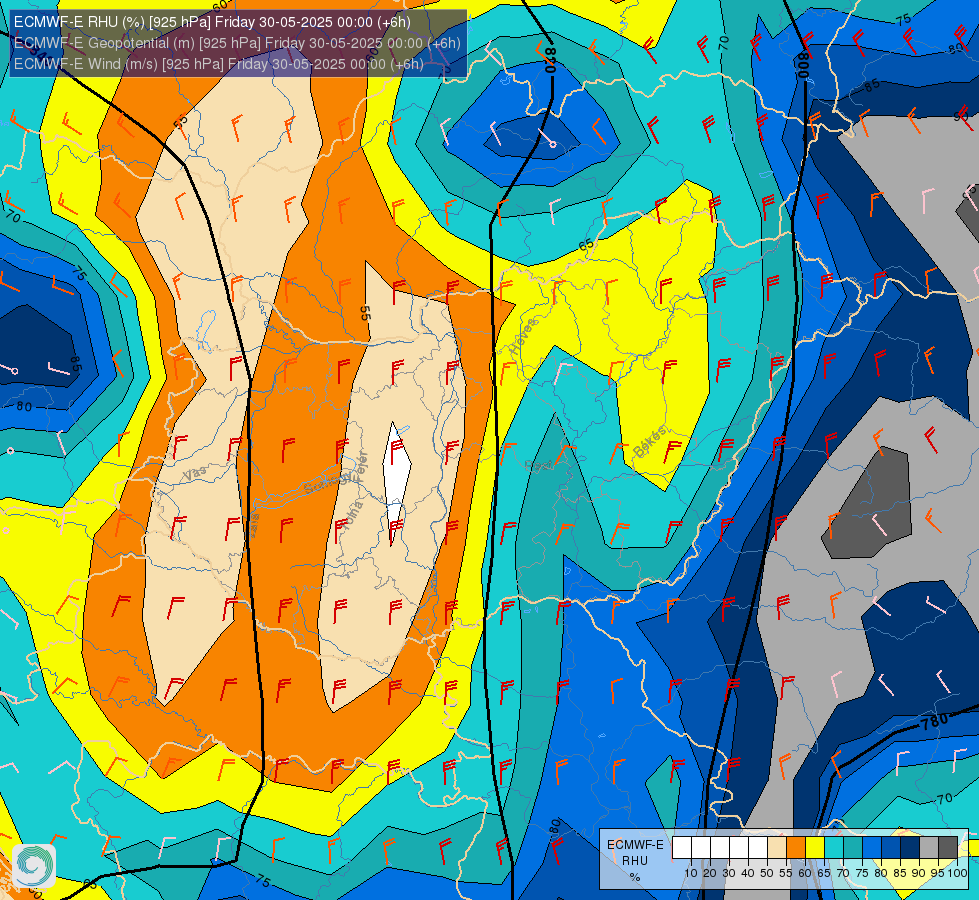Click the '780' geopotential contour label

click(935, 721)
